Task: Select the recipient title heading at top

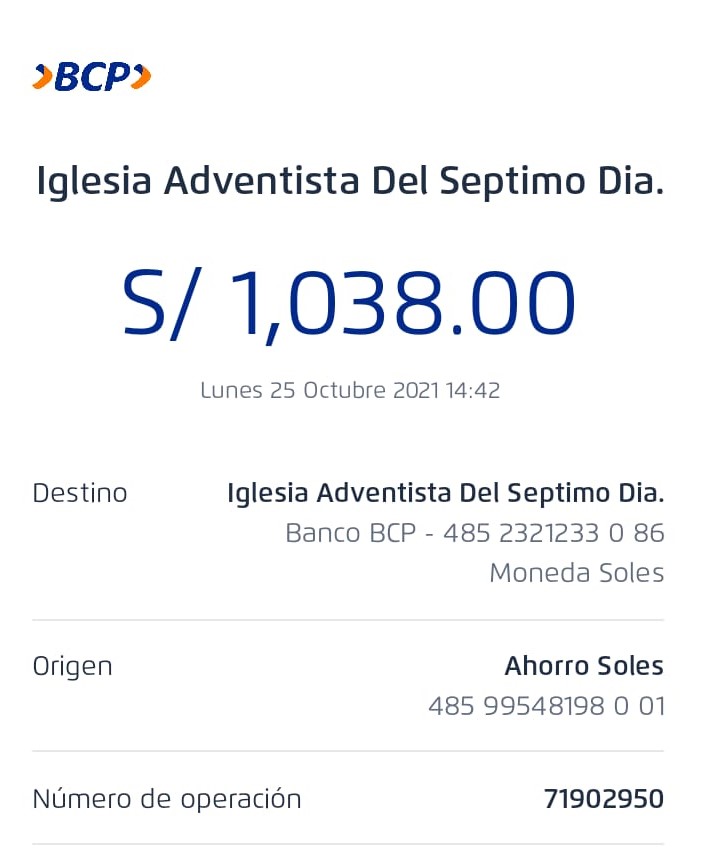Action: coord(350,183)
